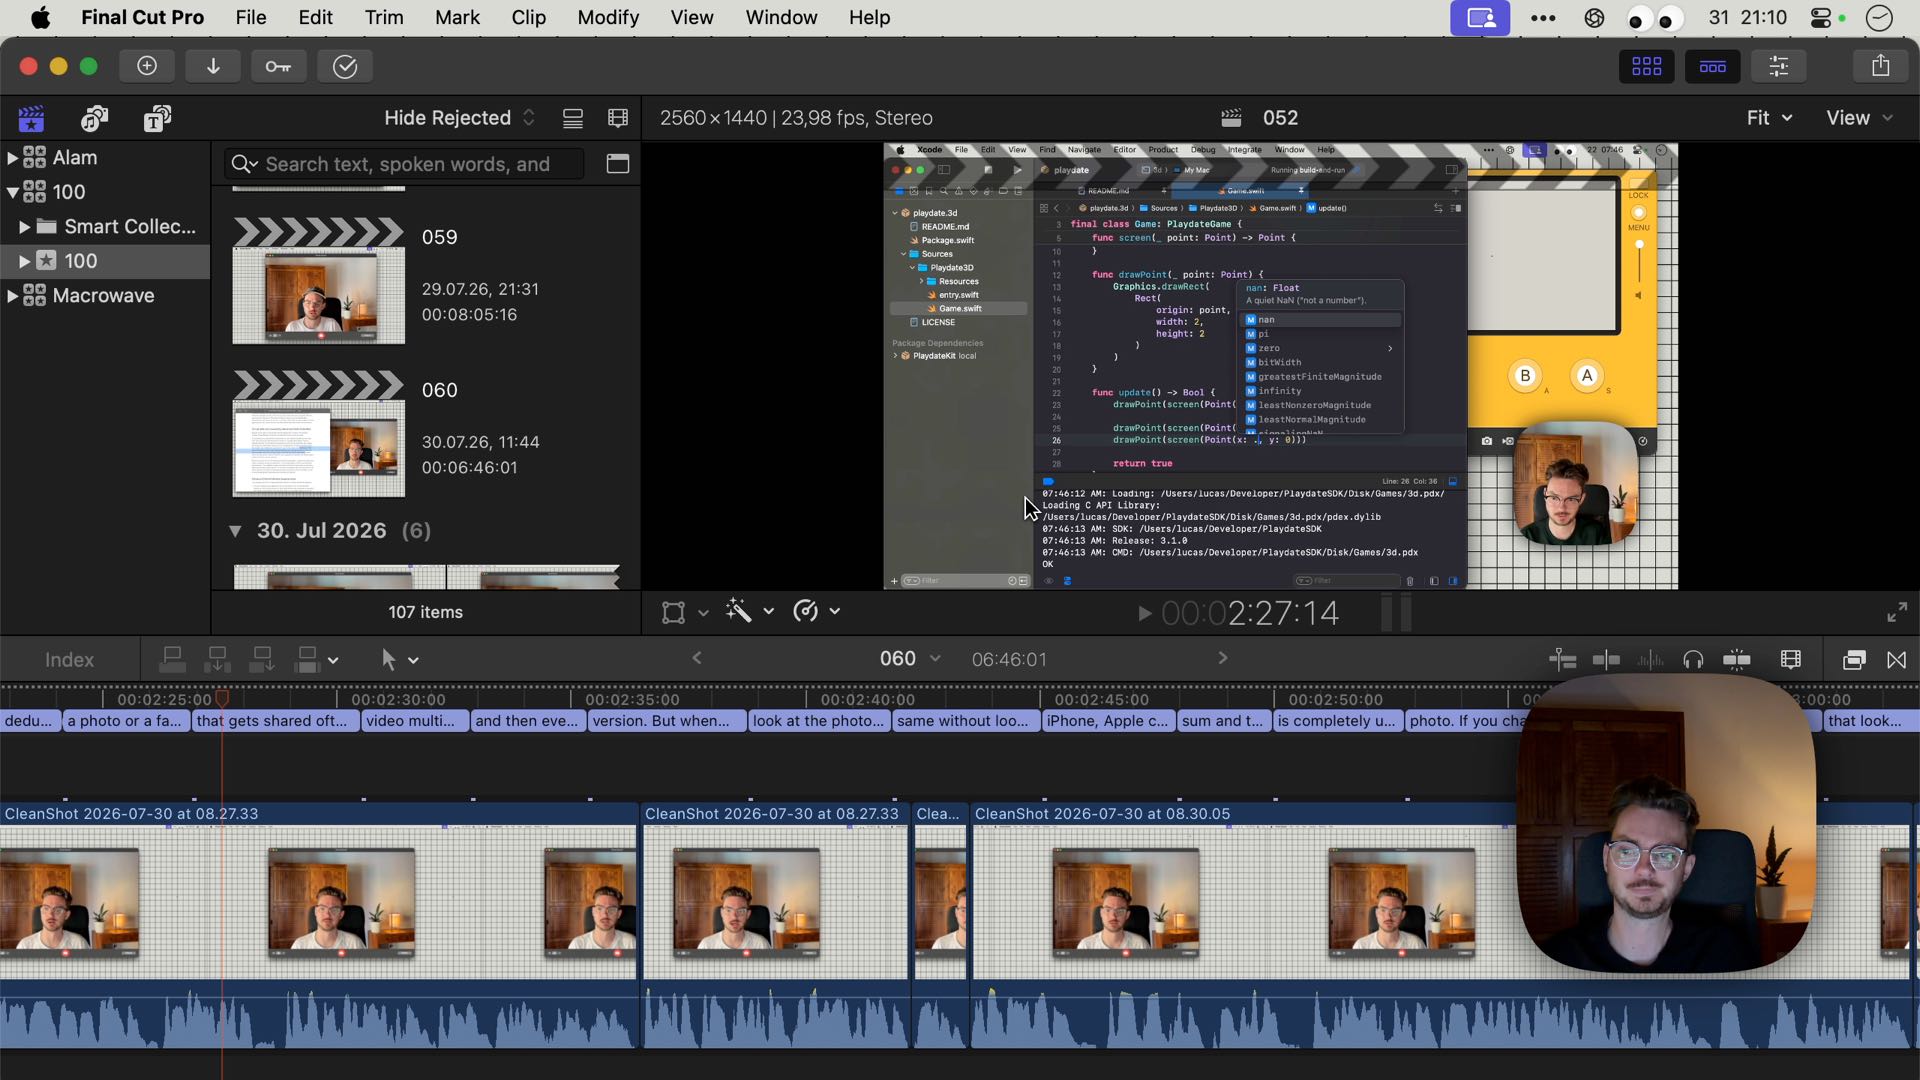Image resolution: width=1920 pixels, height=1080 pixels.
Task: Open the viewer View options dropdown
Action: tap(1859, 118)
